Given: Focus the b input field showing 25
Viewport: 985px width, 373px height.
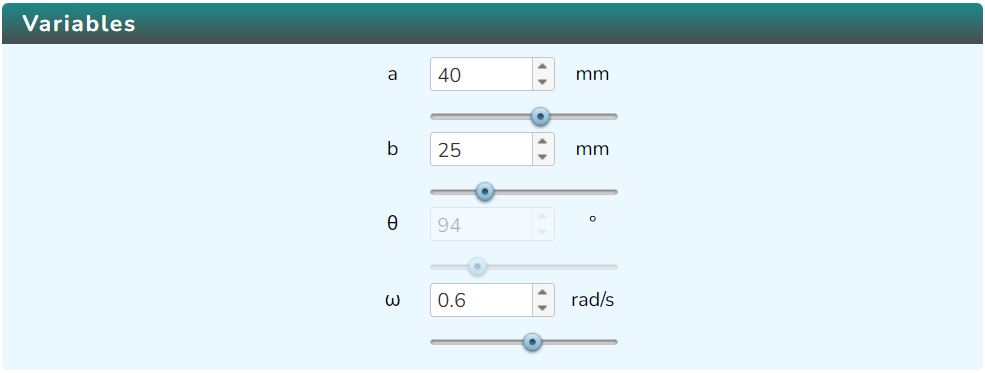Looking at the screenshot, I should coord(482,149).
